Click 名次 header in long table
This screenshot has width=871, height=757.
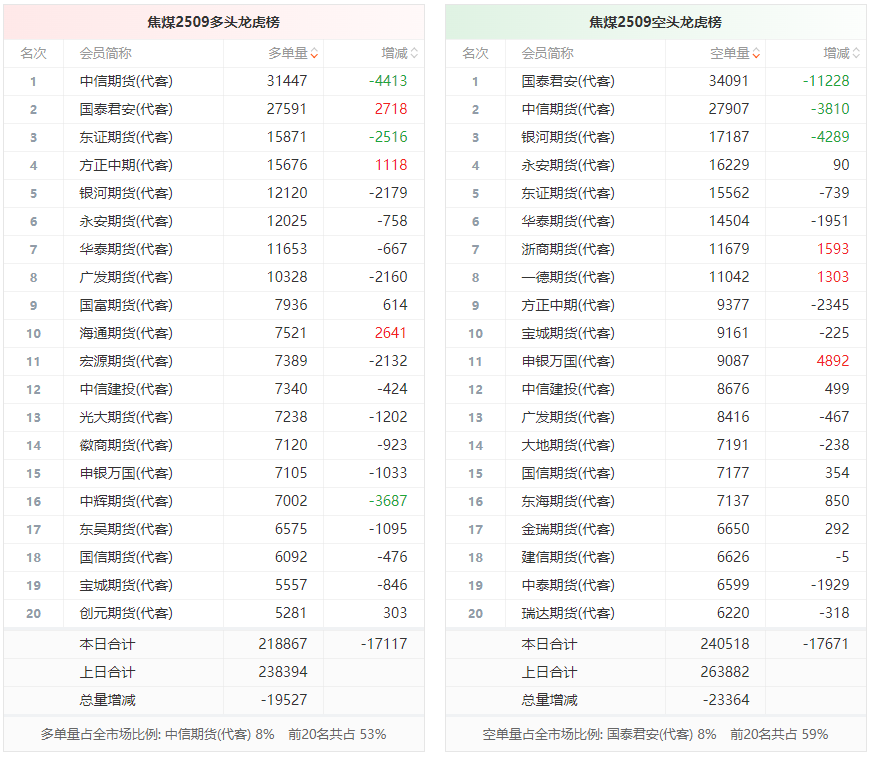coord(33,53)
